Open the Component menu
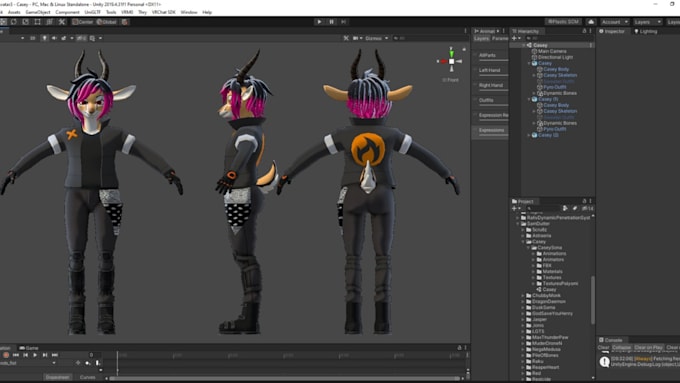 67,12
